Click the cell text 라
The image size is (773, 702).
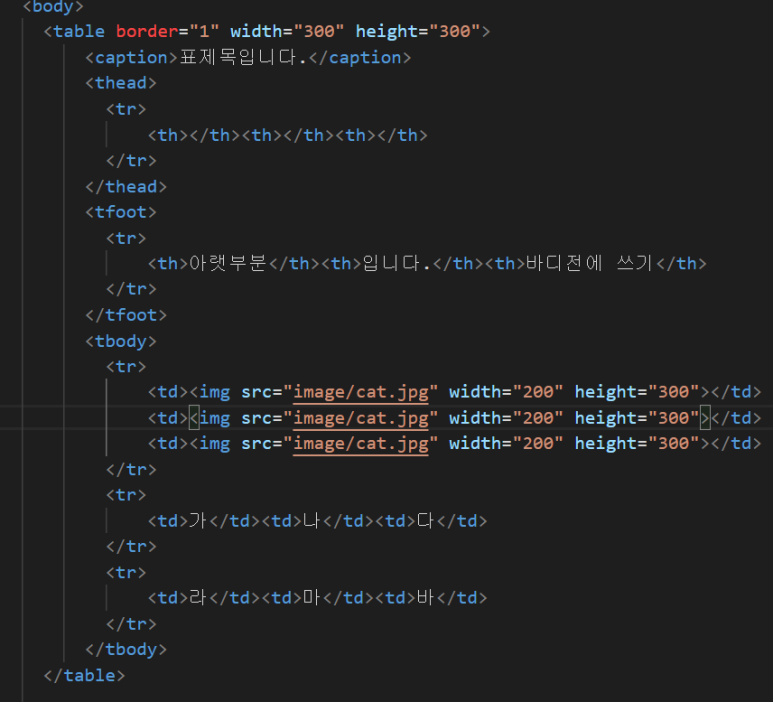click(198, 598)
